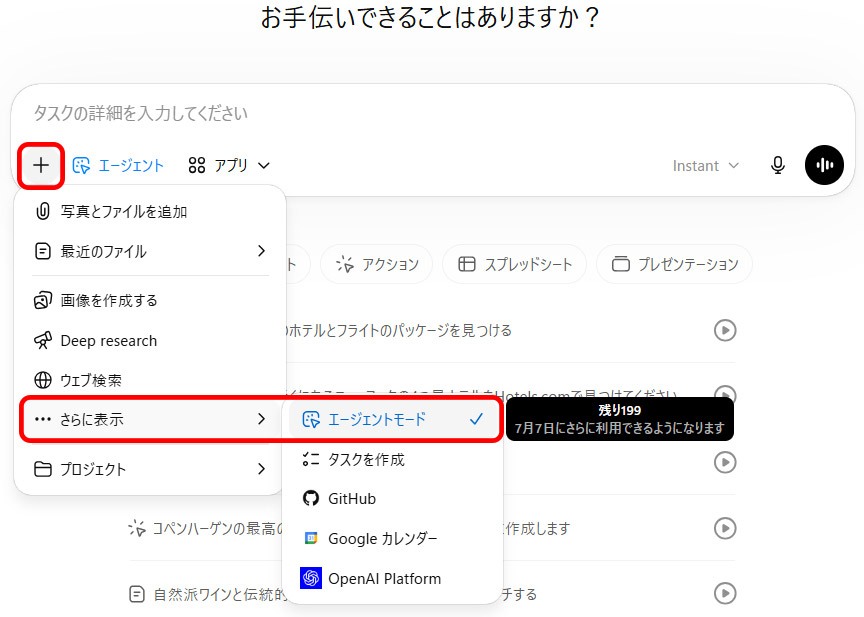Click the sparkle icon beside コペンハーゲン
864x617 pixels.
[x=137, y=528]
